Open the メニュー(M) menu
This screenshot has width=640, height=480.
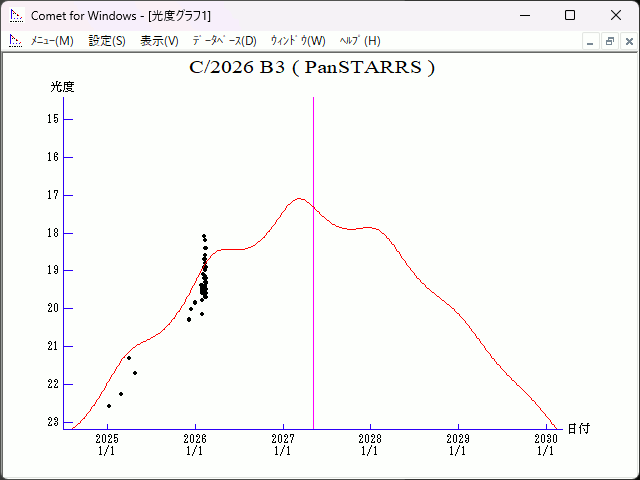[51, 41]
